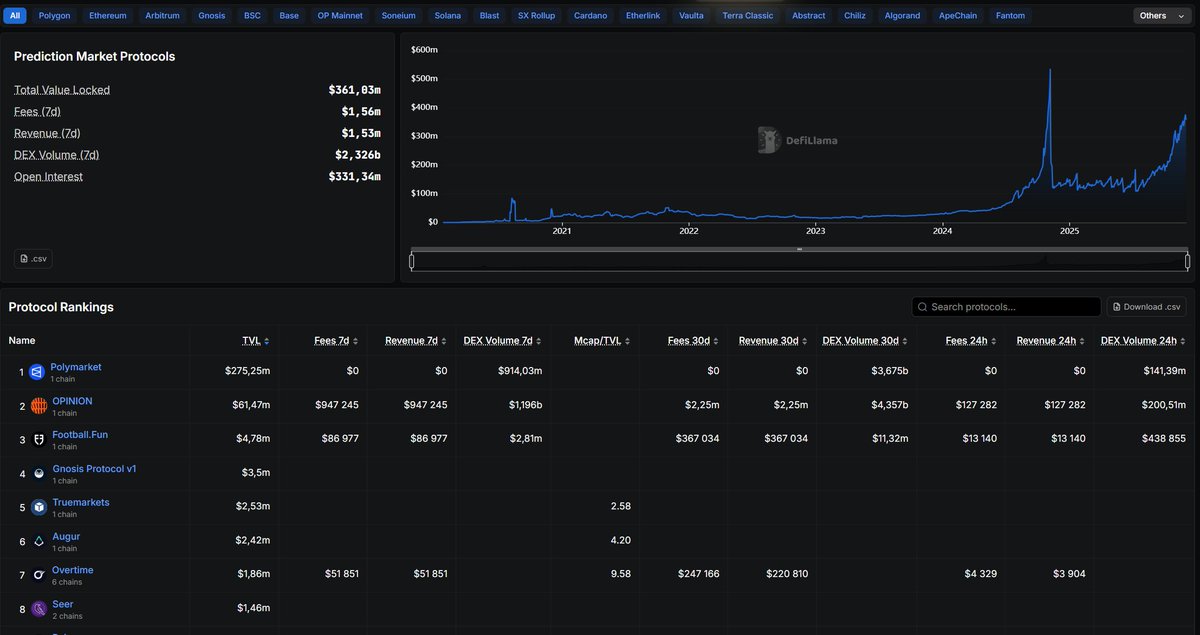
Task: Filter by OP Mainnet chain
Action: click(x=341, y=16)
